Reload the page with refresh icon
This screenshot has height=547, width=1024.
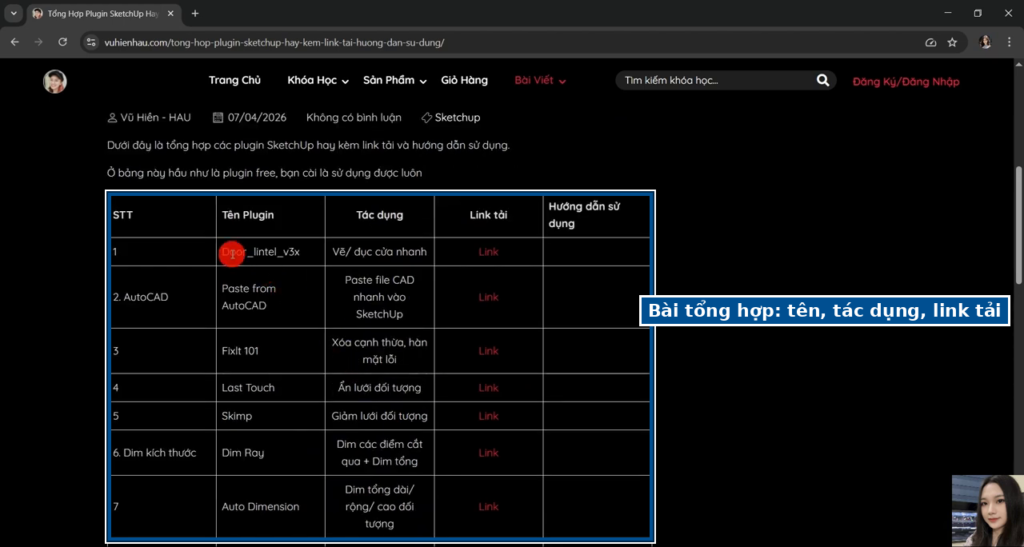pos(63,42)
